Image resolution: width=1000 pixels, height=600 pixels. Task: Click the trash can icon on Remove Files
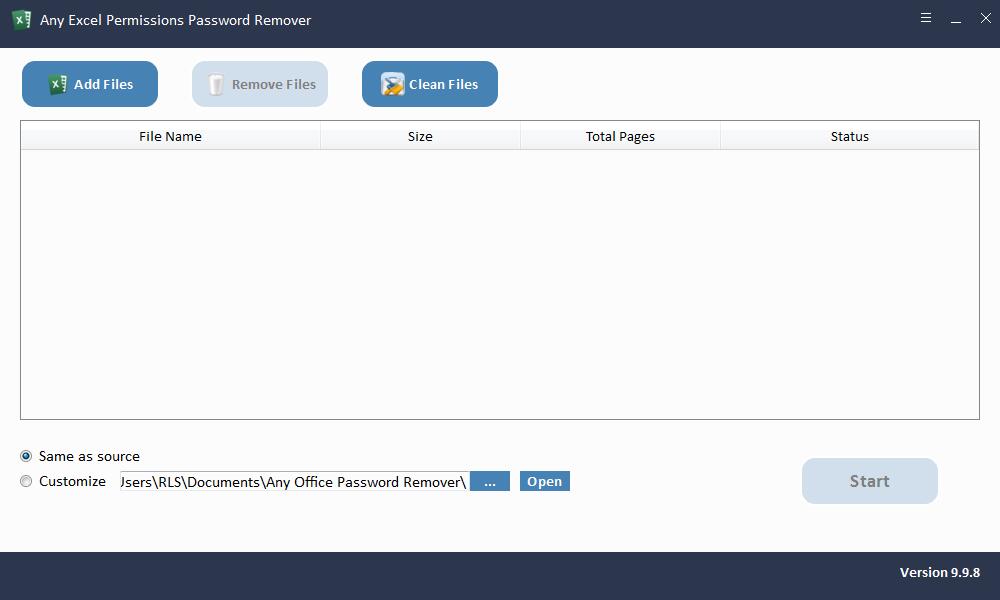pyautogui.click(x=216, y=84)
